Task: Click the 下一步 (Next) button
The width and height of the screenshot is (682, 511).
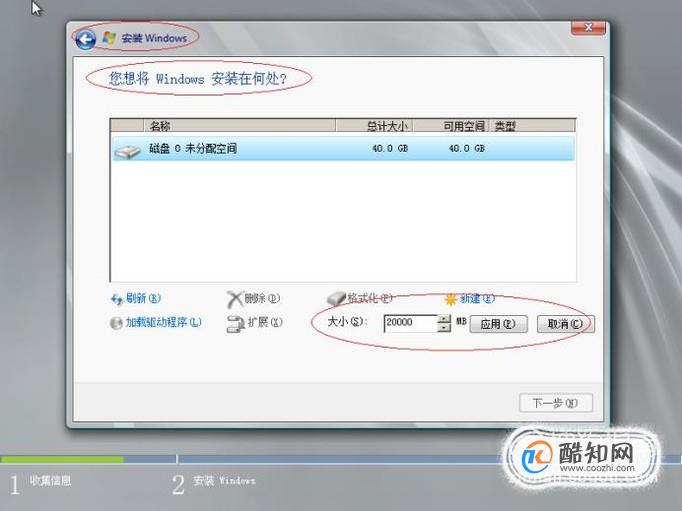Action: (x=555, y=403)
